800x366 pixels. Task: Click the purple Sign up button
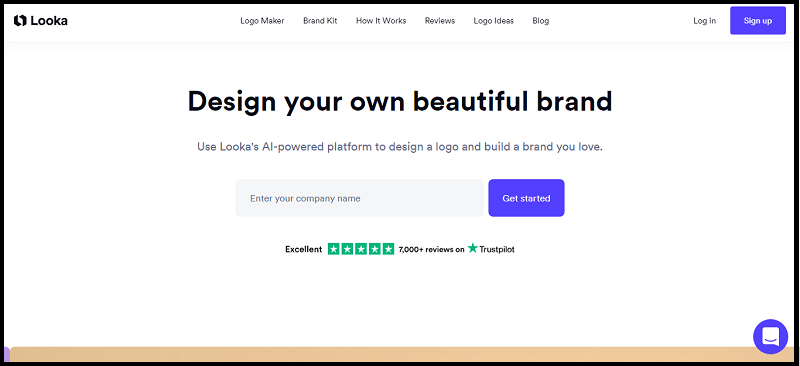coord(758,21)
